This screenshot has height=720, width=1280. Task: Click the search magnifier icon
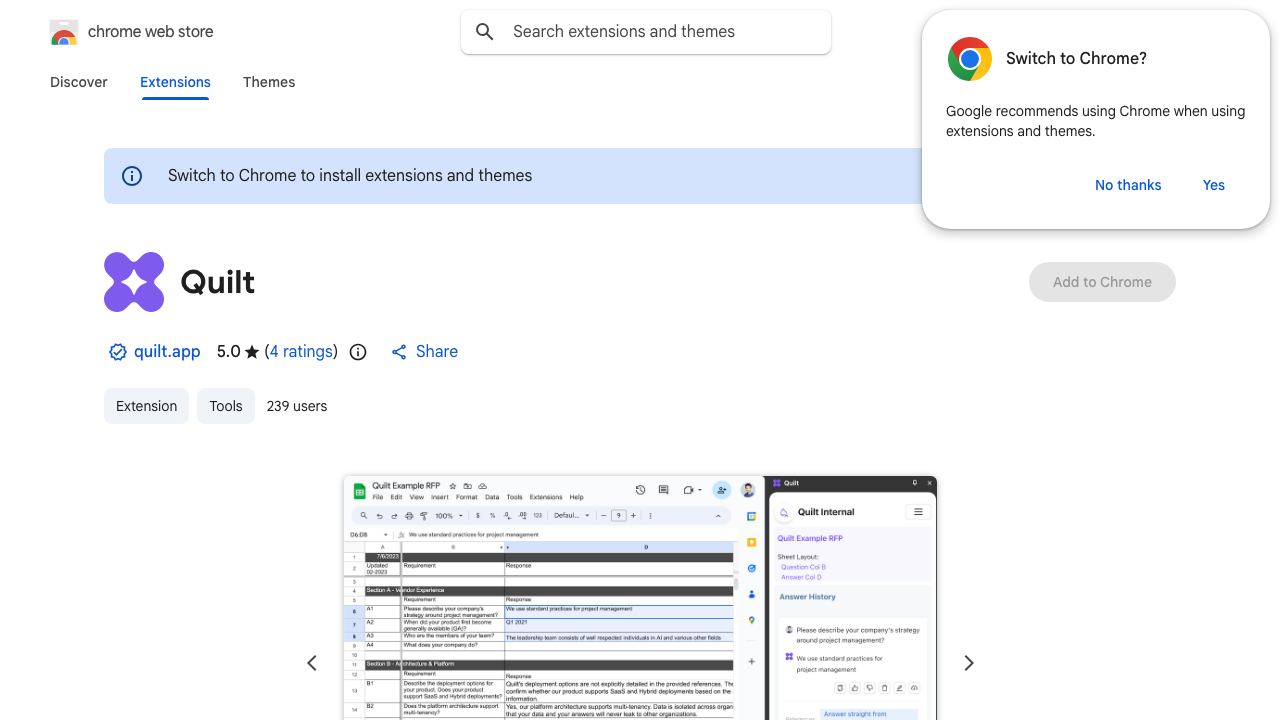485,32
